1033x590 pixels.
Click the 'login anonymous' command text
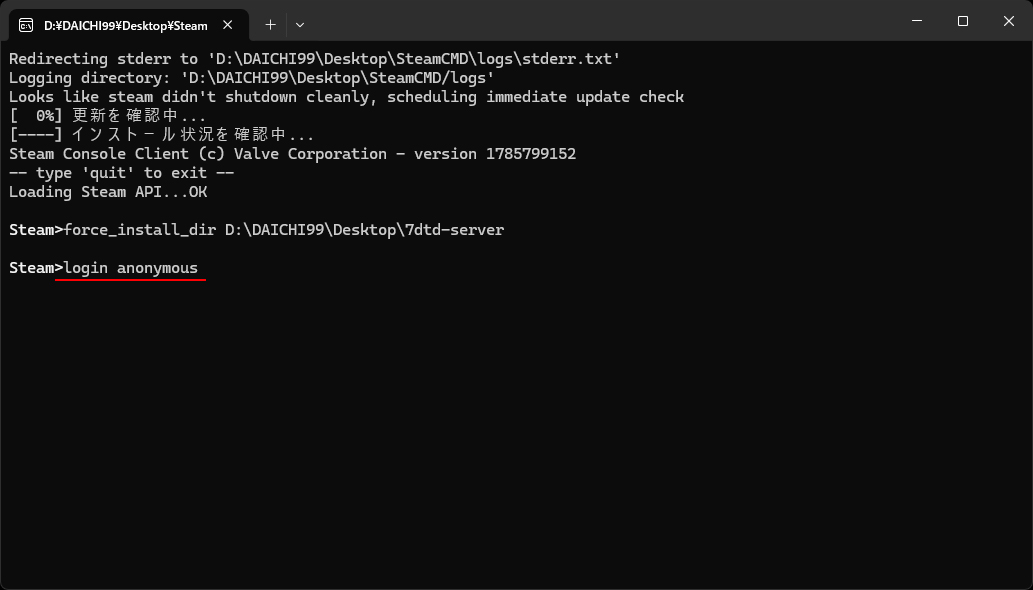click(x=130, y=268)
